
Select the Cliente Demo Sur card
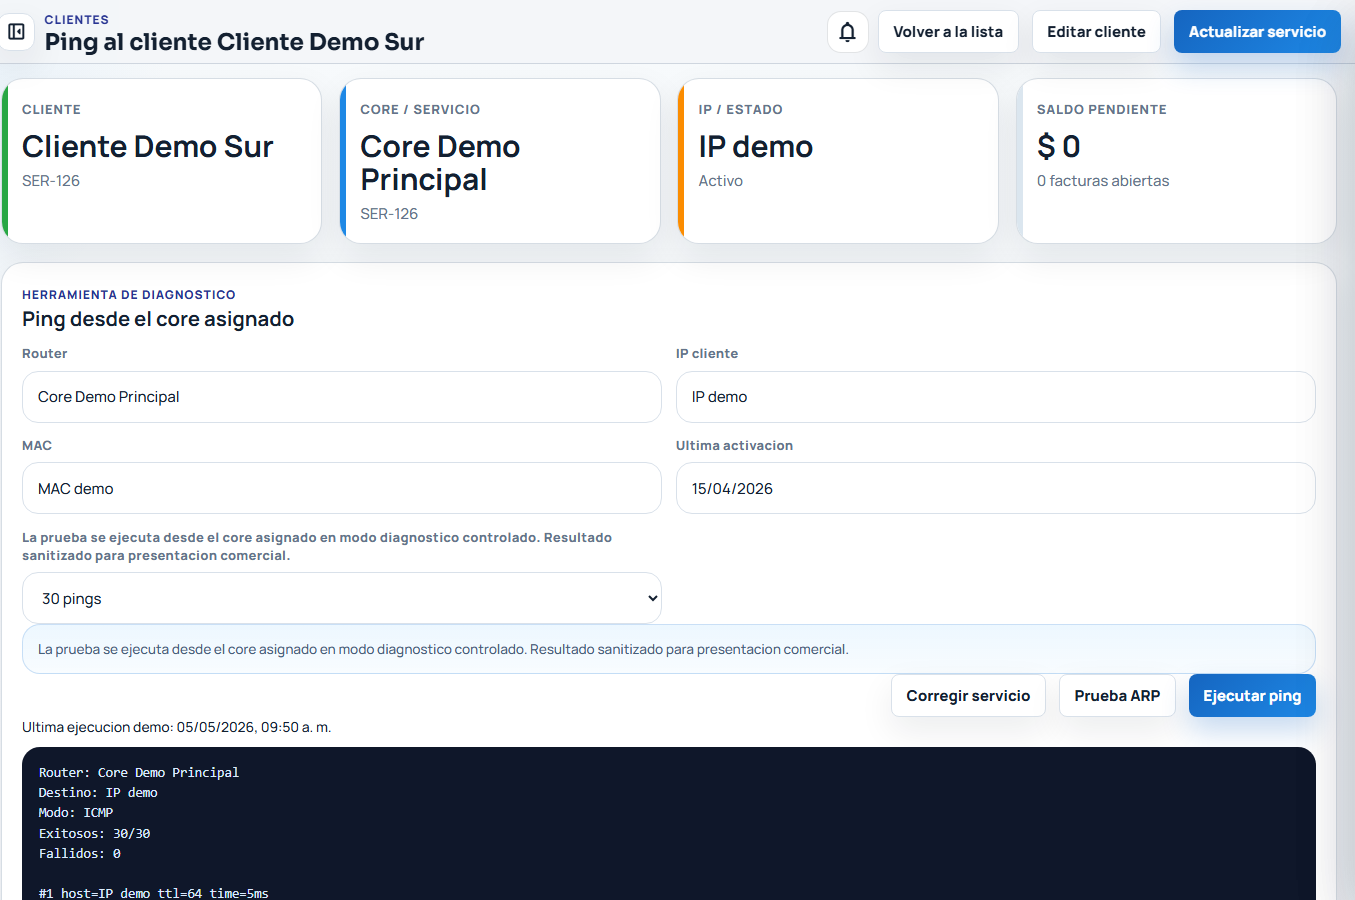(x=162, y=161)
